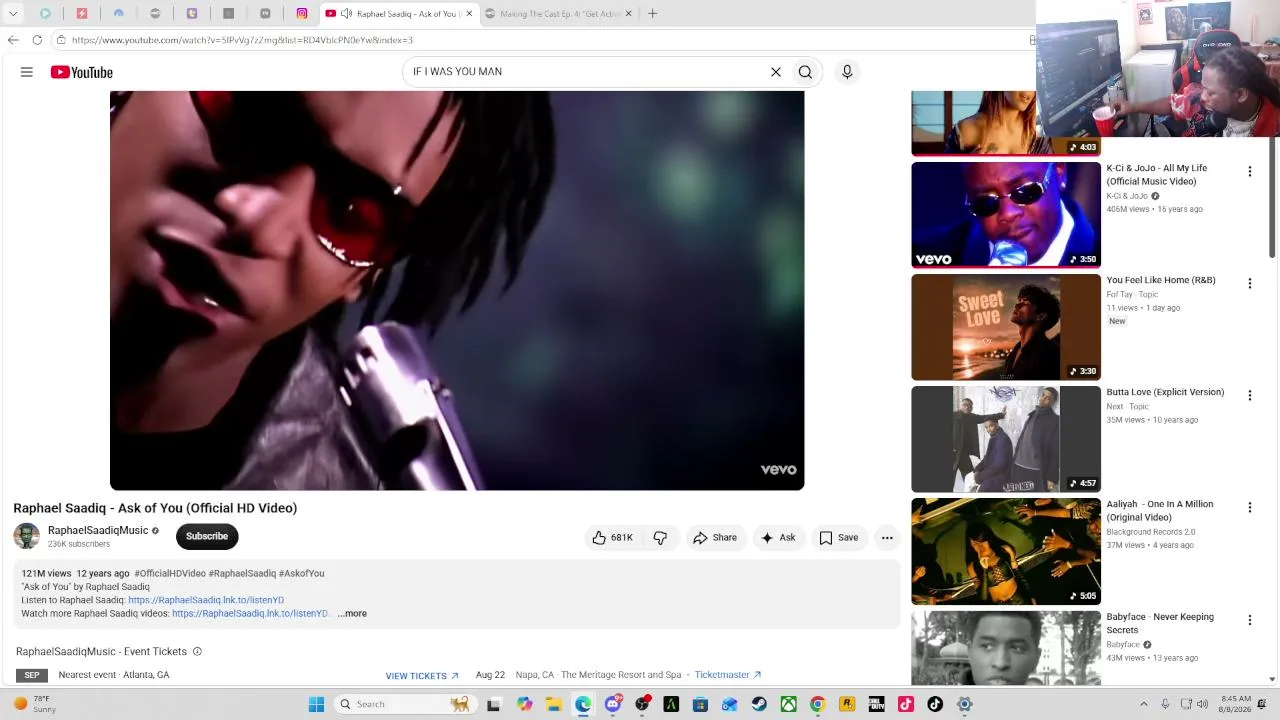Save video to a playlist
Image resolution: width=1280 pixels, height=720 pixels.
839,538
